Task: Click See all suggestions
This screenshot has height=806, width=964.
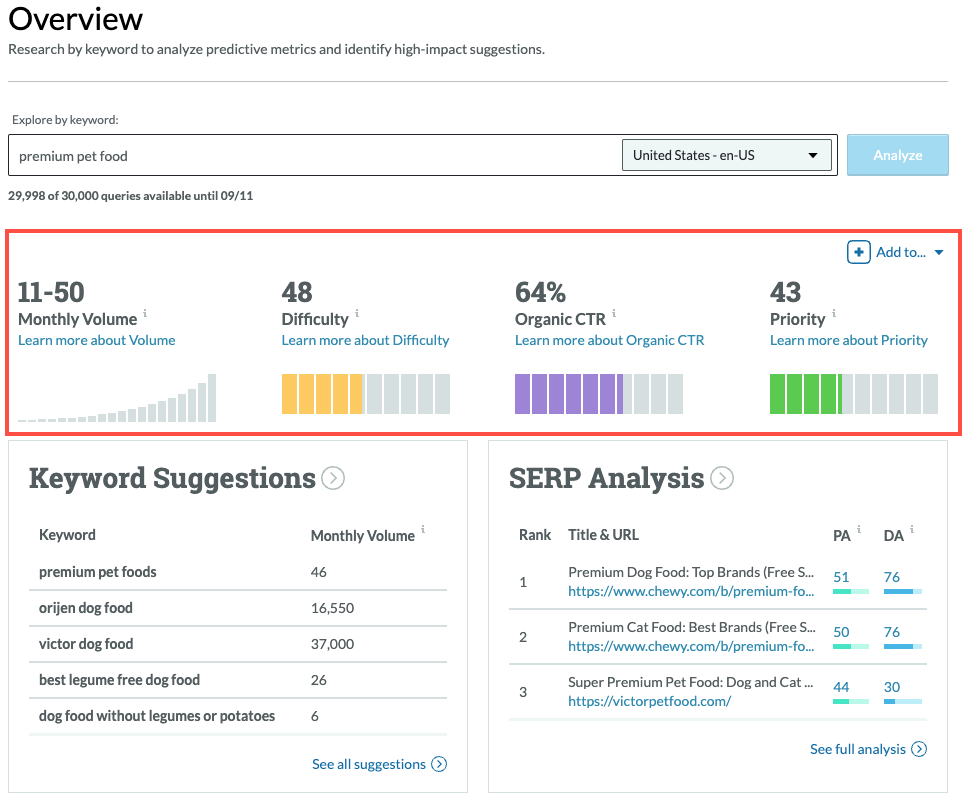Action: pos(369,764)
